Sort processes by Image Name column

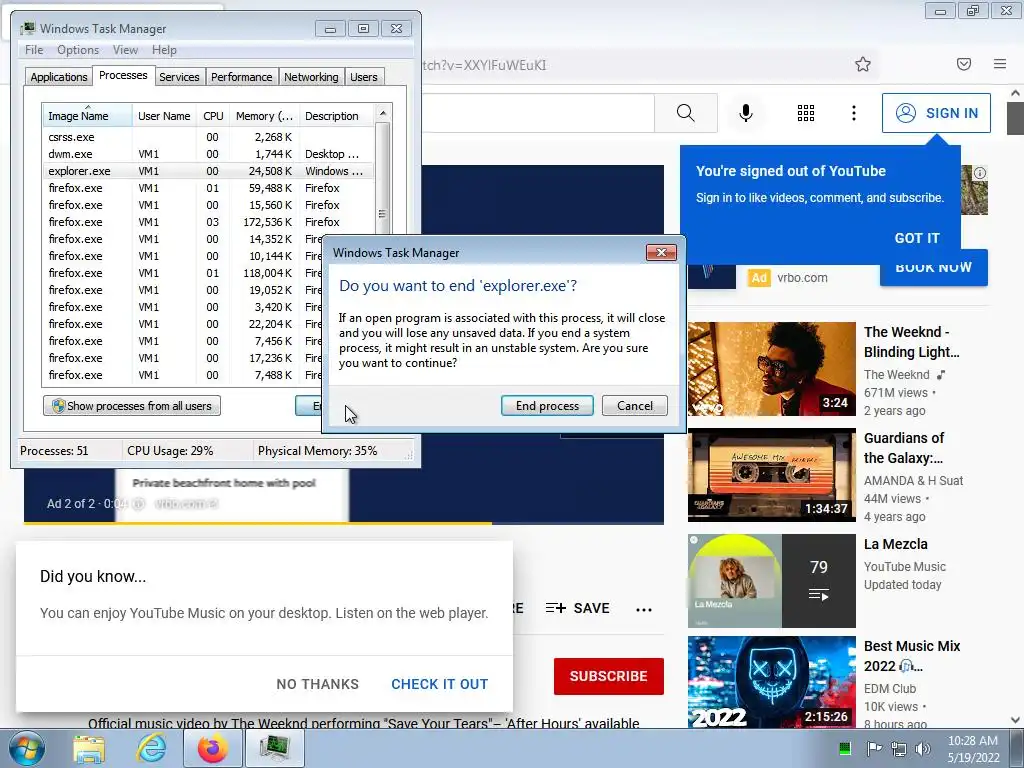87,116
